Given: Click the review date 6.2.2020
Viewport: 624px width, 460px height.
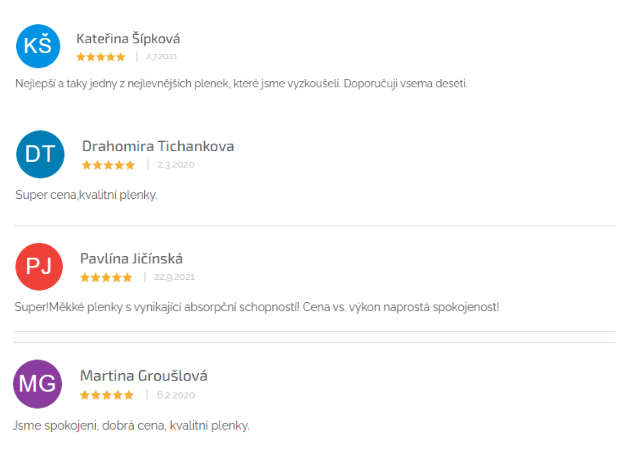Looking at the screenshot, I should [176, 395].
